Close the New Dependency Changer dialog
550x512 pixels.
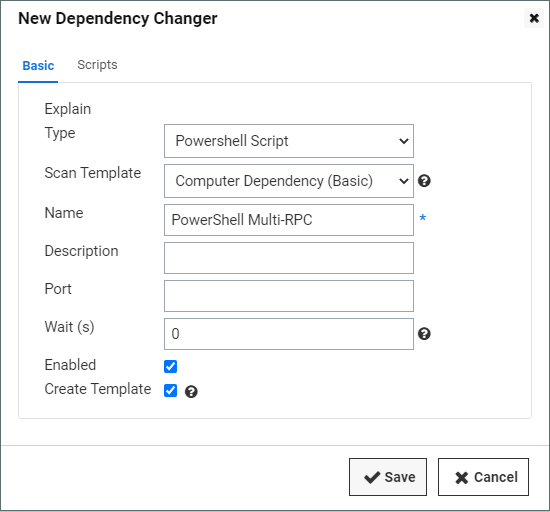point(534,18)
